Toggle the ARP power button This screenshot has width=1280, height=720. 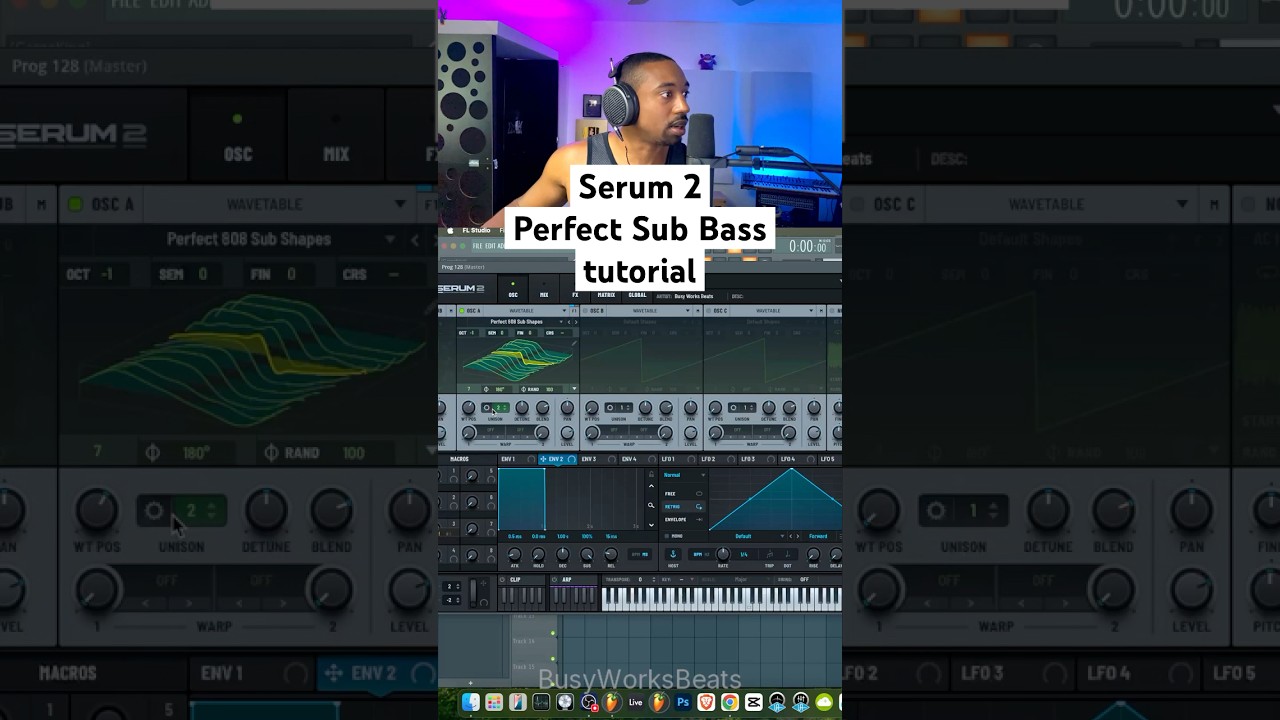point(554,579)
